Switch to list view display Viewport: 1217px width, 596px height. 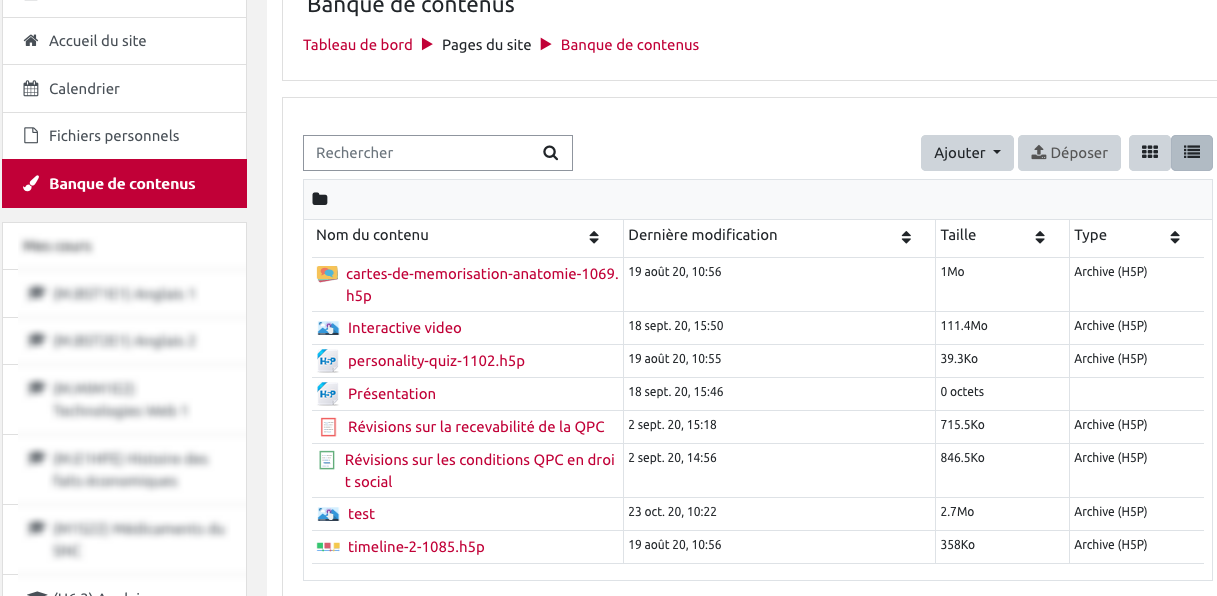1191,153
